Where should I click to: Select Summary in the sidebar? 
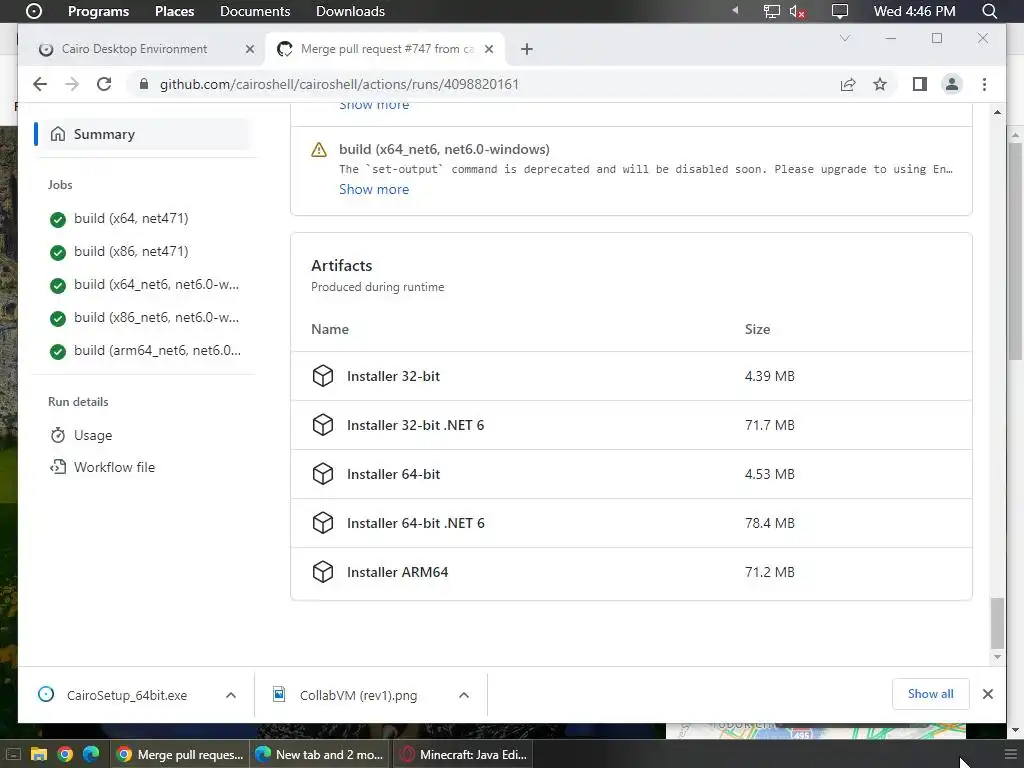pyautogui.click(x=142, y=134)
